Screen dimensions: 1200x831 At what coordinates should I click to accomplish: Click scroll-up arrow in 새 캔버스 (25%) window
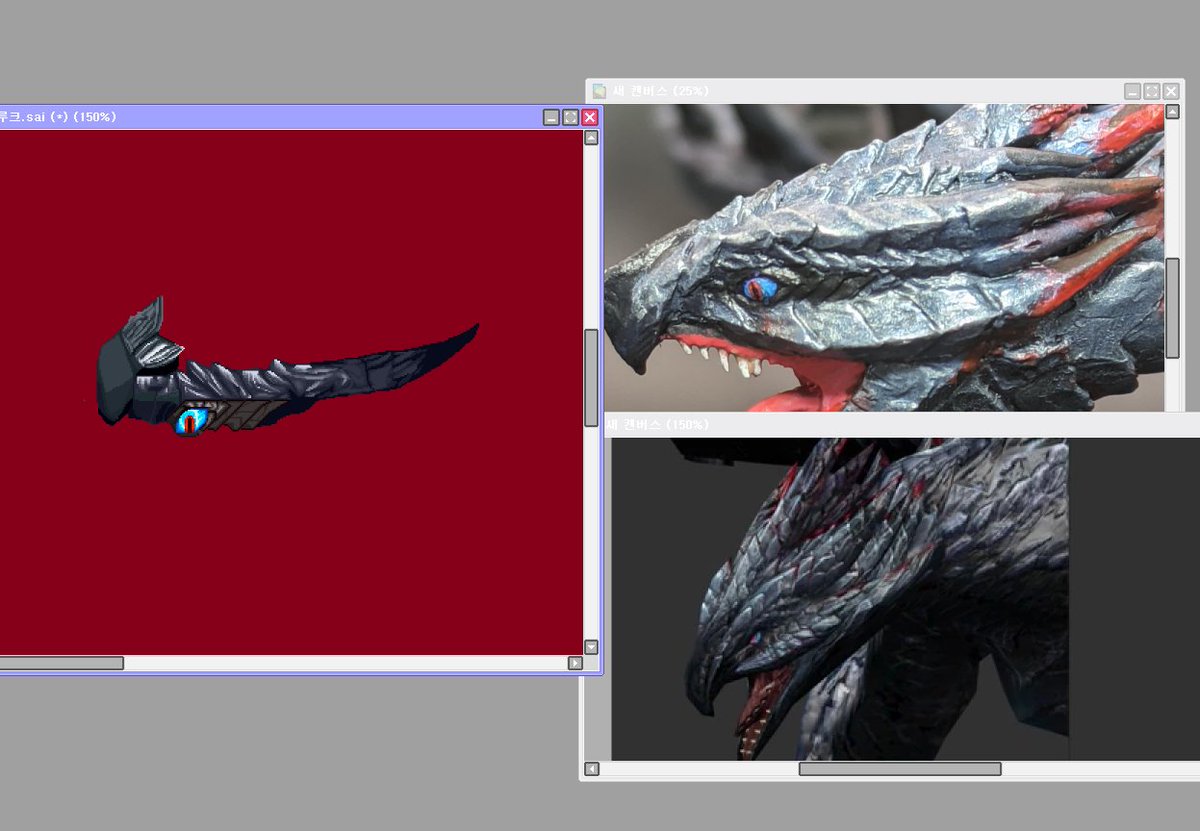coord(1173,112)
